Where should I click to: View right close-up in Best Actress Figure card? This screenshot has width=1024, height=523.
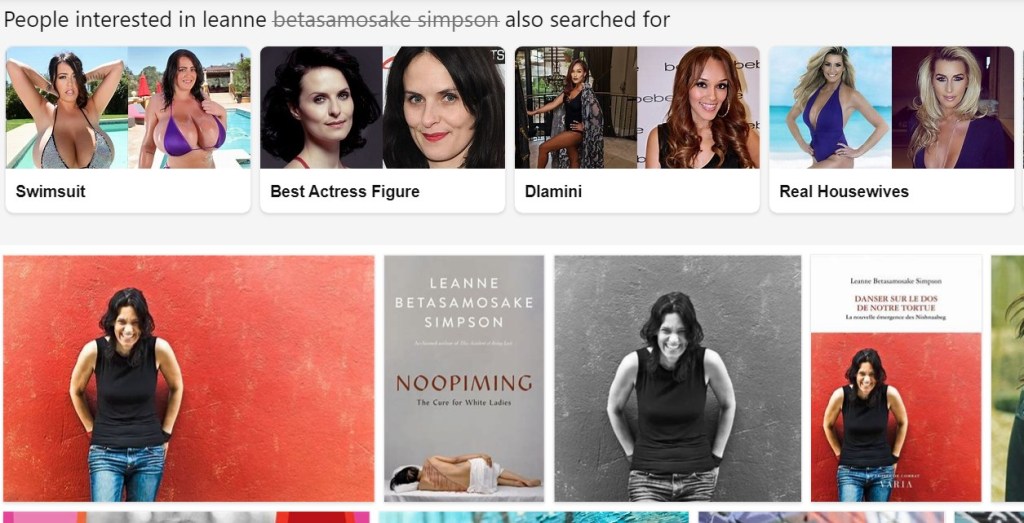444,107
